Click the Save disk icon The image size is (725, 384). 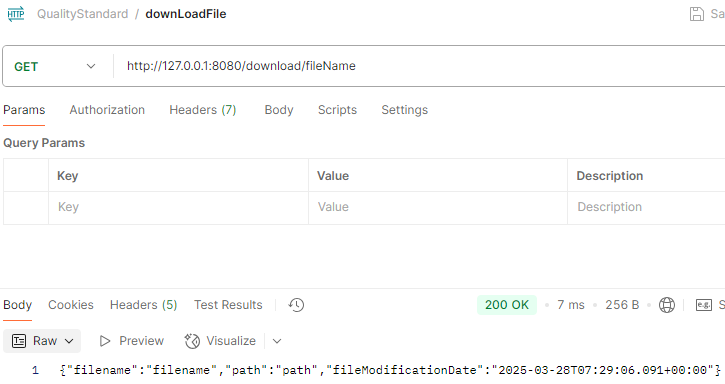696,14
